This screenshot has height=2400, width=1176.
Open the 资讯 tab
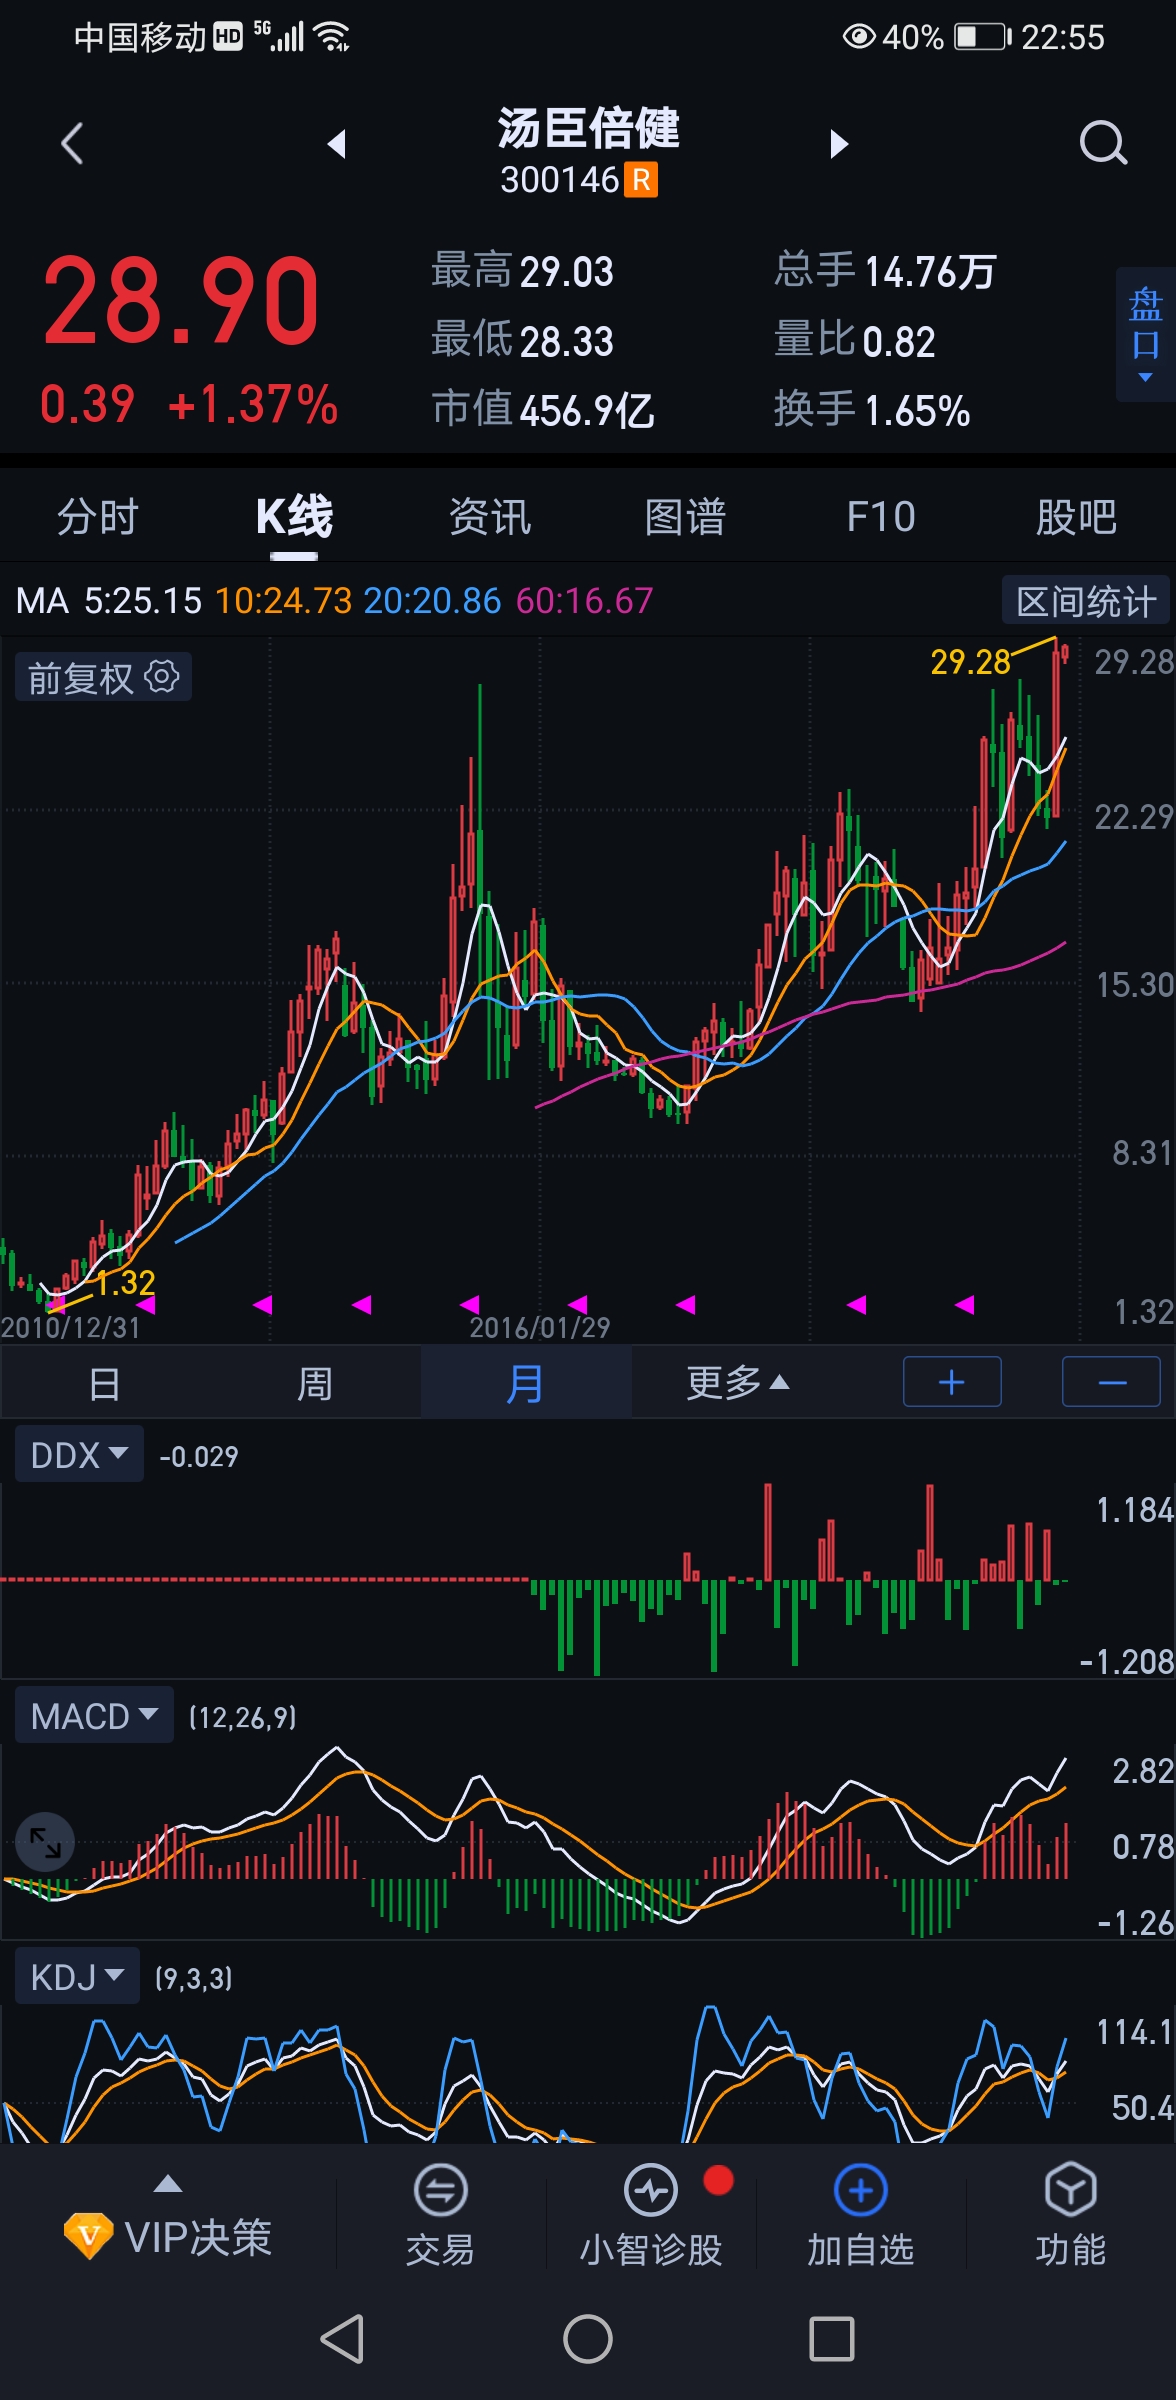490,517
